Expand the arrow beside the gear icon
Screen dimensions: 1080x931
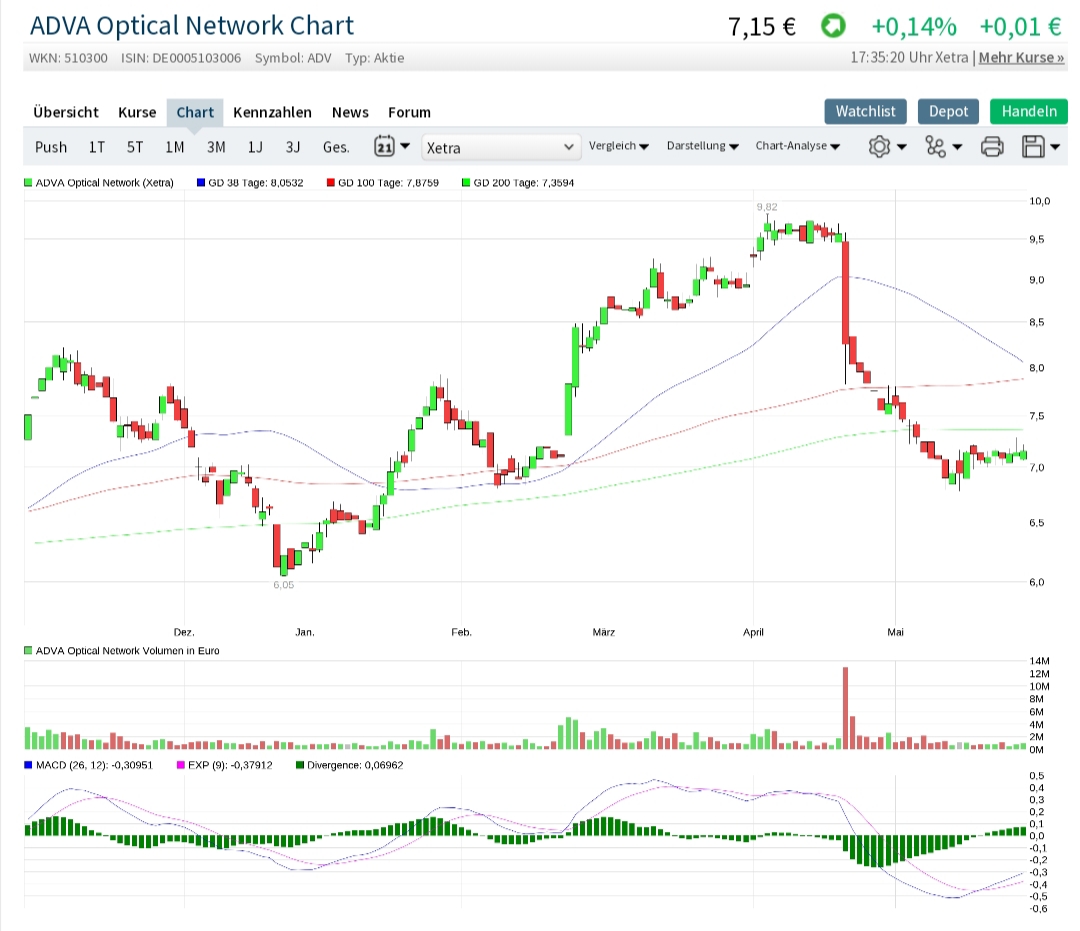pyautogui.click(x=902, y=147)
